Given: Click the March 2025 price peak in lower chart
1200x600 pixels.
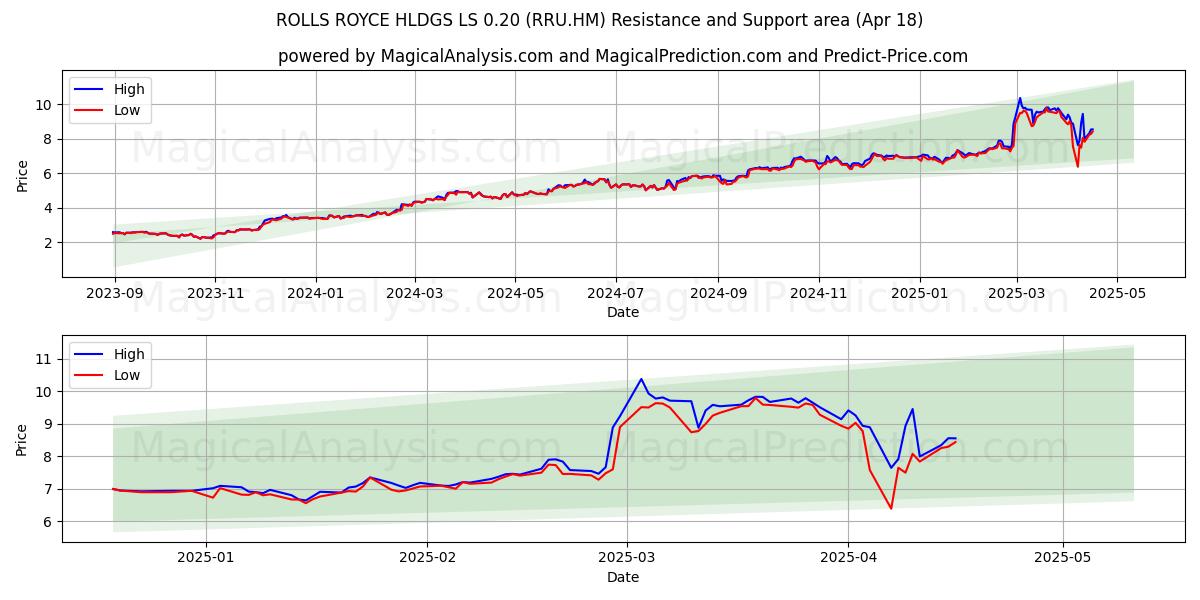Looking at the screenshot, I should tap(641, 379).
